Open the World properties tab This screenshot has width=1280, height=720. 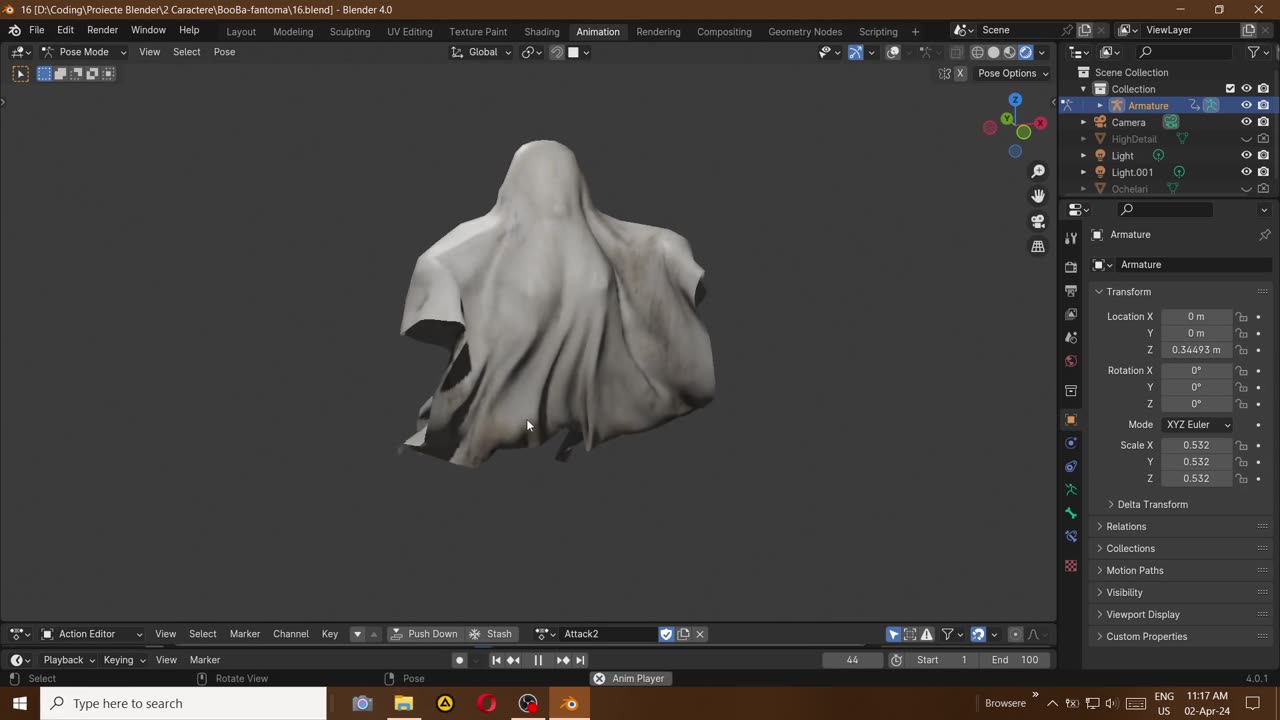pyautogui.click(x=1071, y=361)
